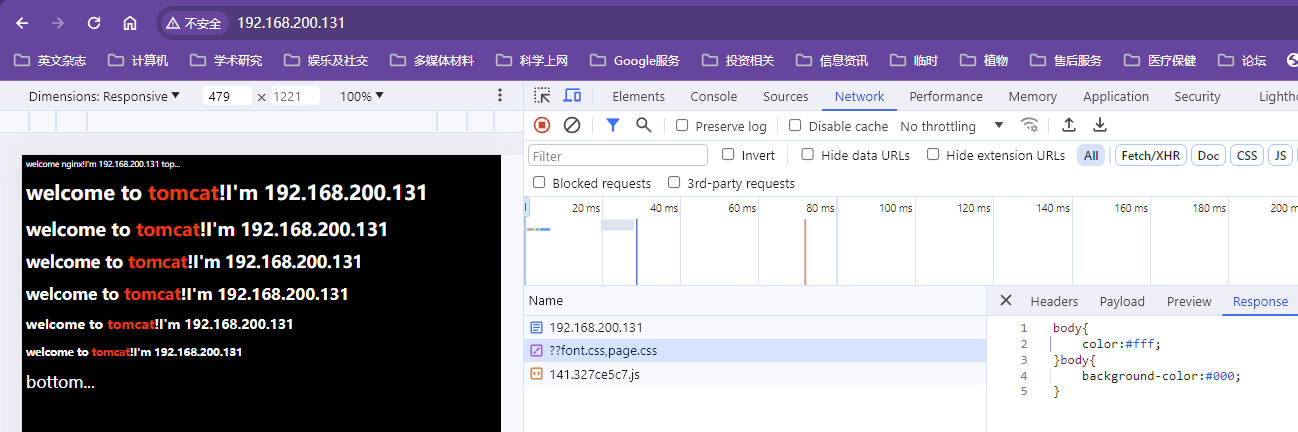1298x432 pixels.
Task: Clear the network log
Action: click(x=572, y=125)
